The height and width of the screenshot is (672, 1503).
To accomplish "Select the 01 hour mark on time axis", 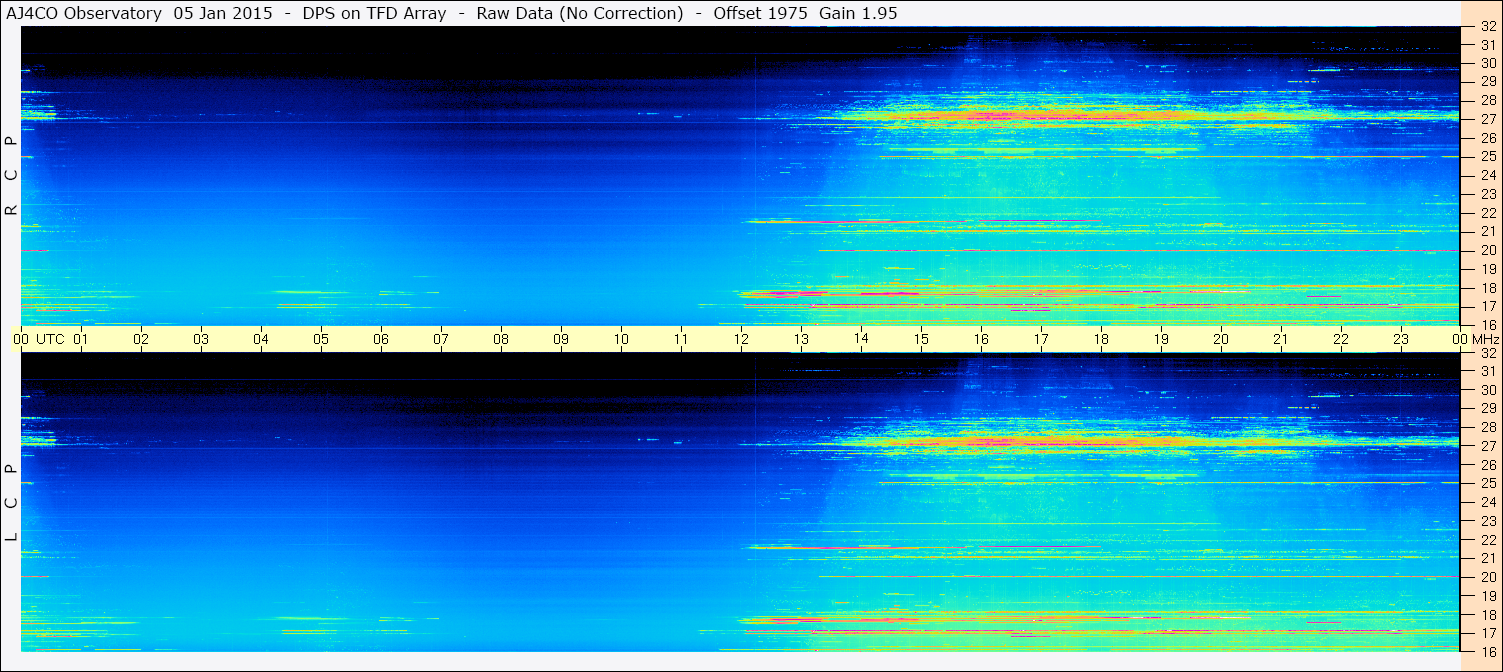I will pos(81,339).
